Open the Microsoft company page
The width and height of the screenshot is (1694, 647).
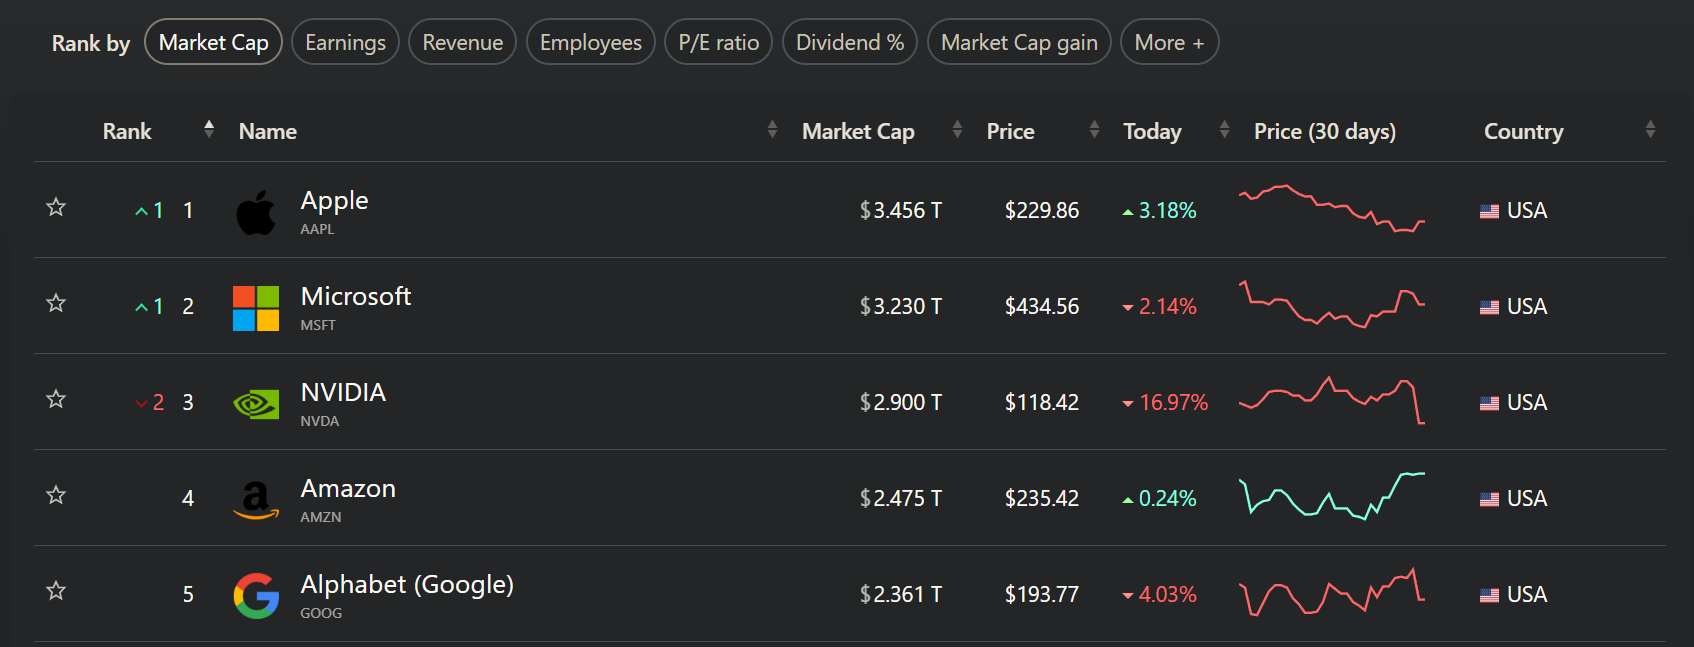[x=356, y=297]
